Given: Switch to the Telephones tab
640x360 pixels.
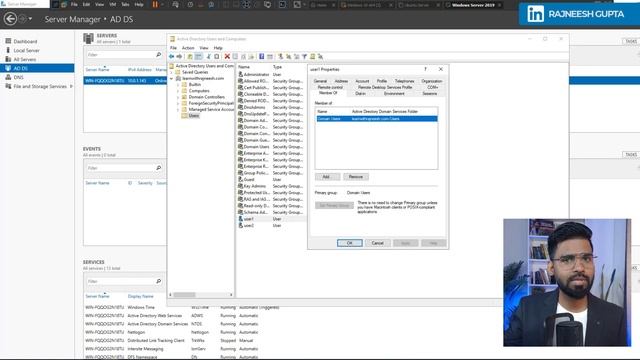Looking at the screenshot, I should (404, 81).
